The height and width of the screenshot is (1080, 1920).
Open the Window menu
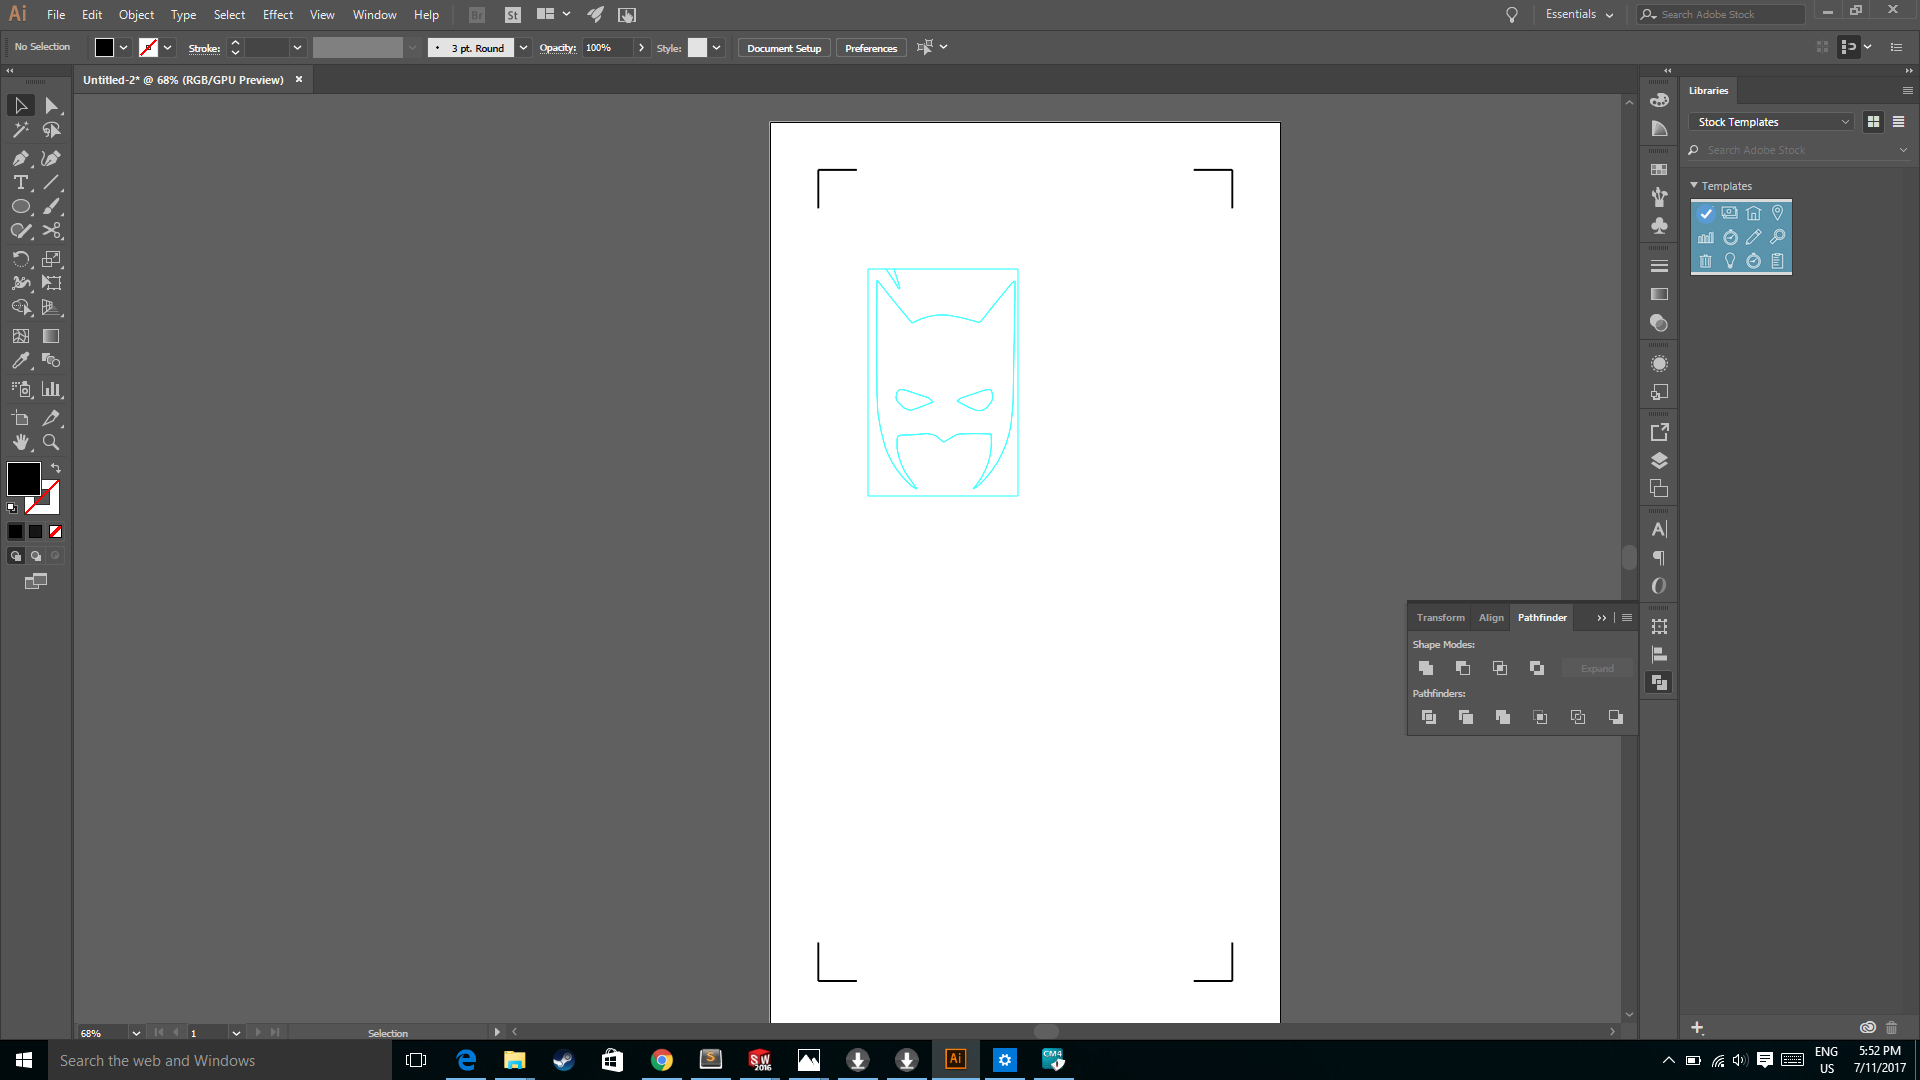point(374,15)
